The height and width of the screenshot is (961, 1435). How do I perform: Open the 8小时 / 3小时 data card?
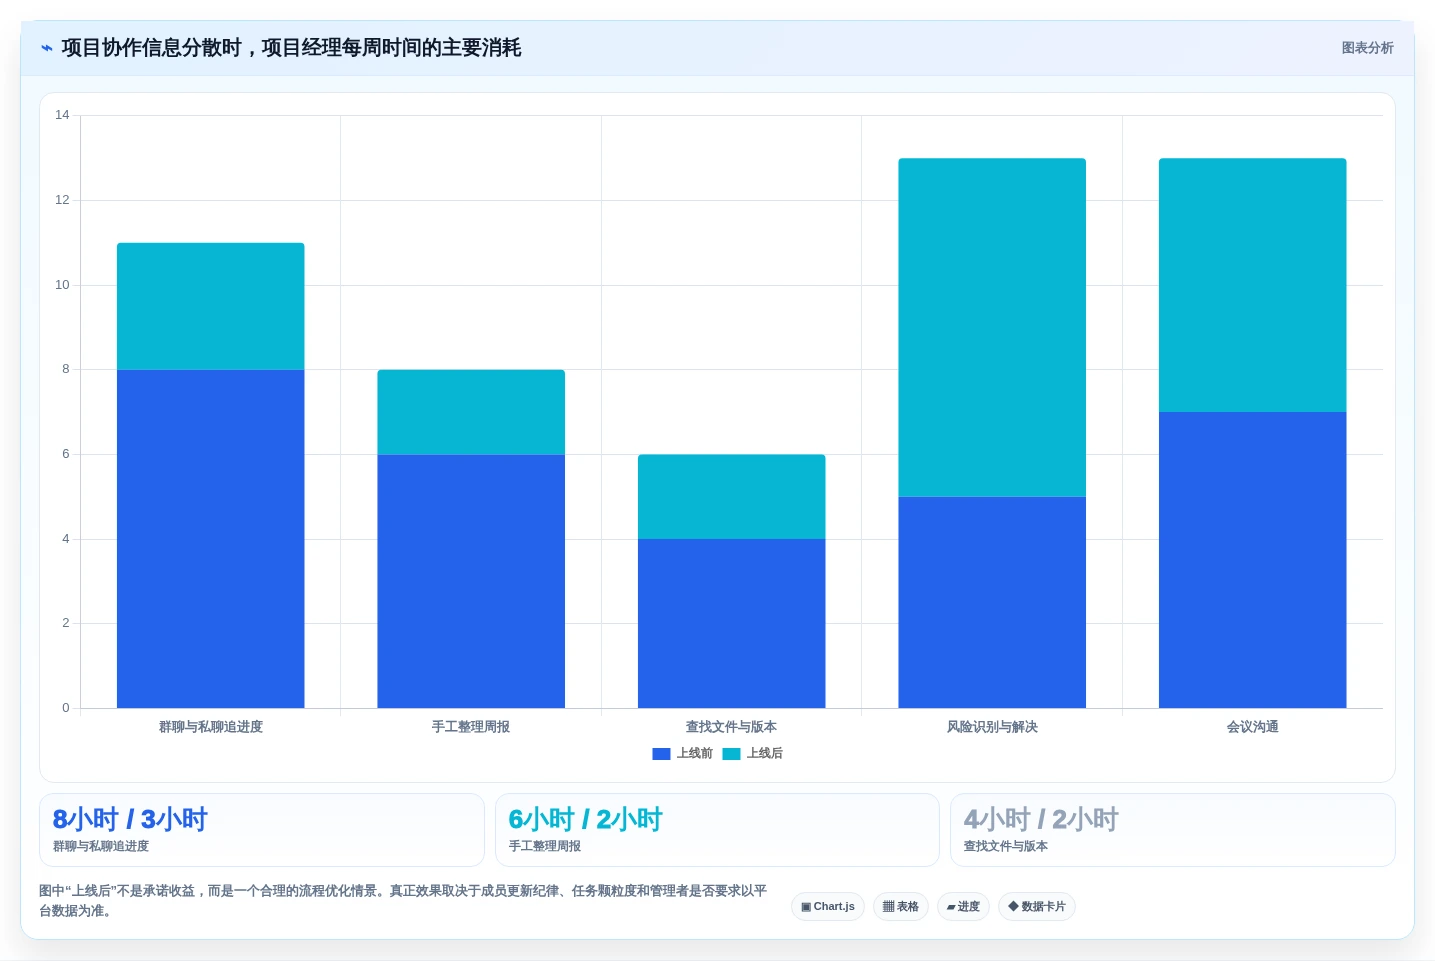point(262,830)
